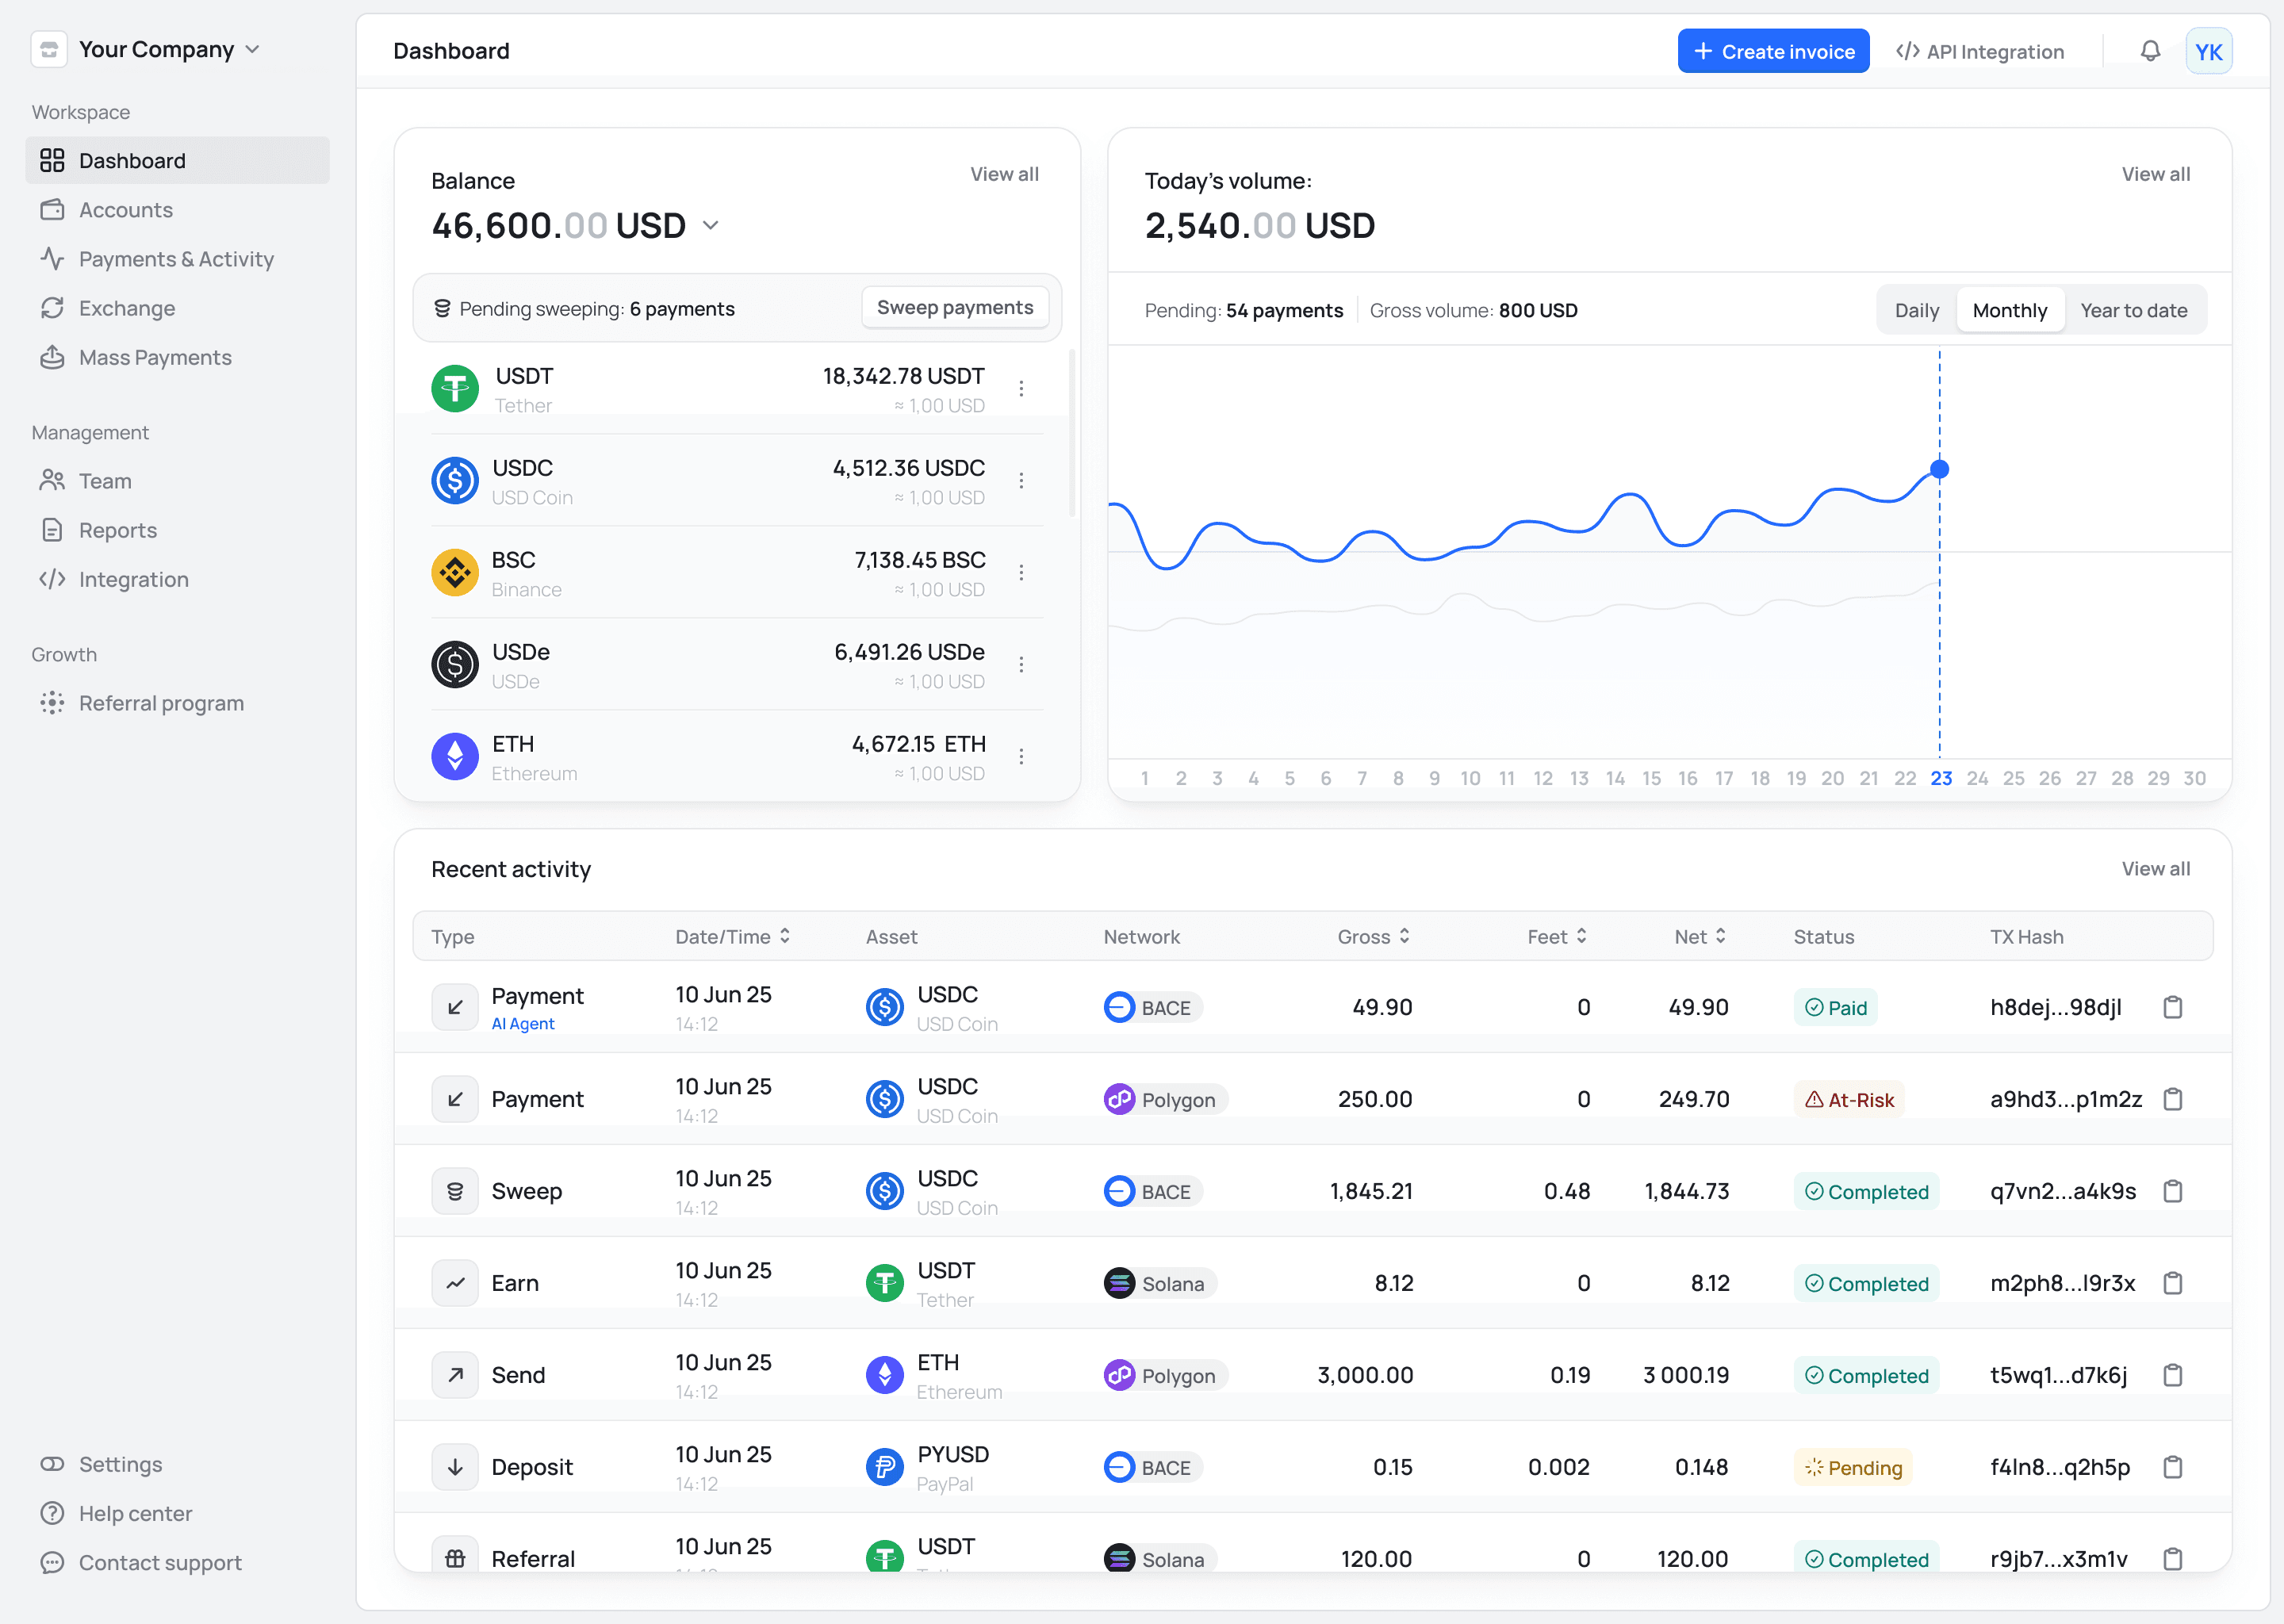Click Sweep payments for pending payments
The width and height of the screenshot is (2284, 1624).
pos(954,307)
